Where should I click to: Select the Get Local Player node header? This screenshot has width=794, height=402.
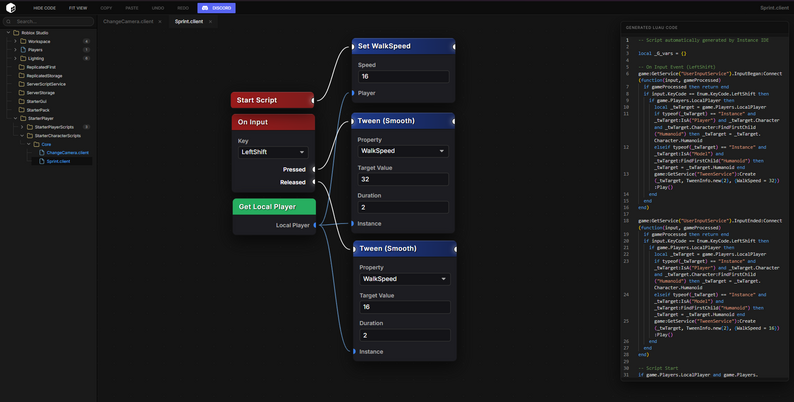274,207
